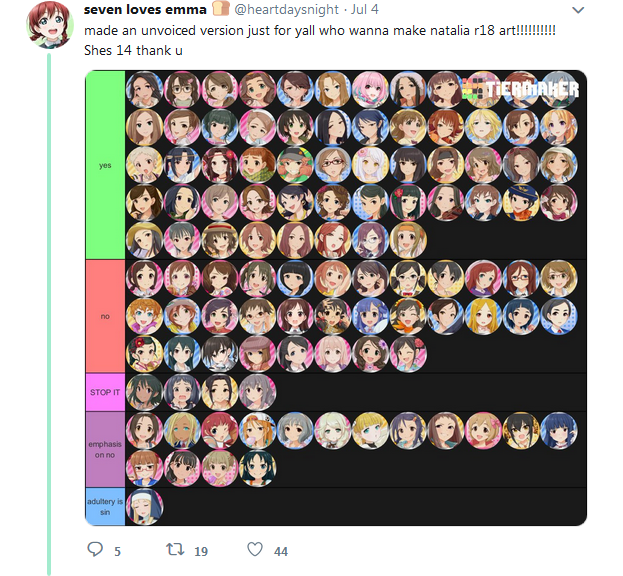Viewport: 623px width, 576px height.
Task: Click the TierMaker logo watermark in the image
Action: [522, 90]
